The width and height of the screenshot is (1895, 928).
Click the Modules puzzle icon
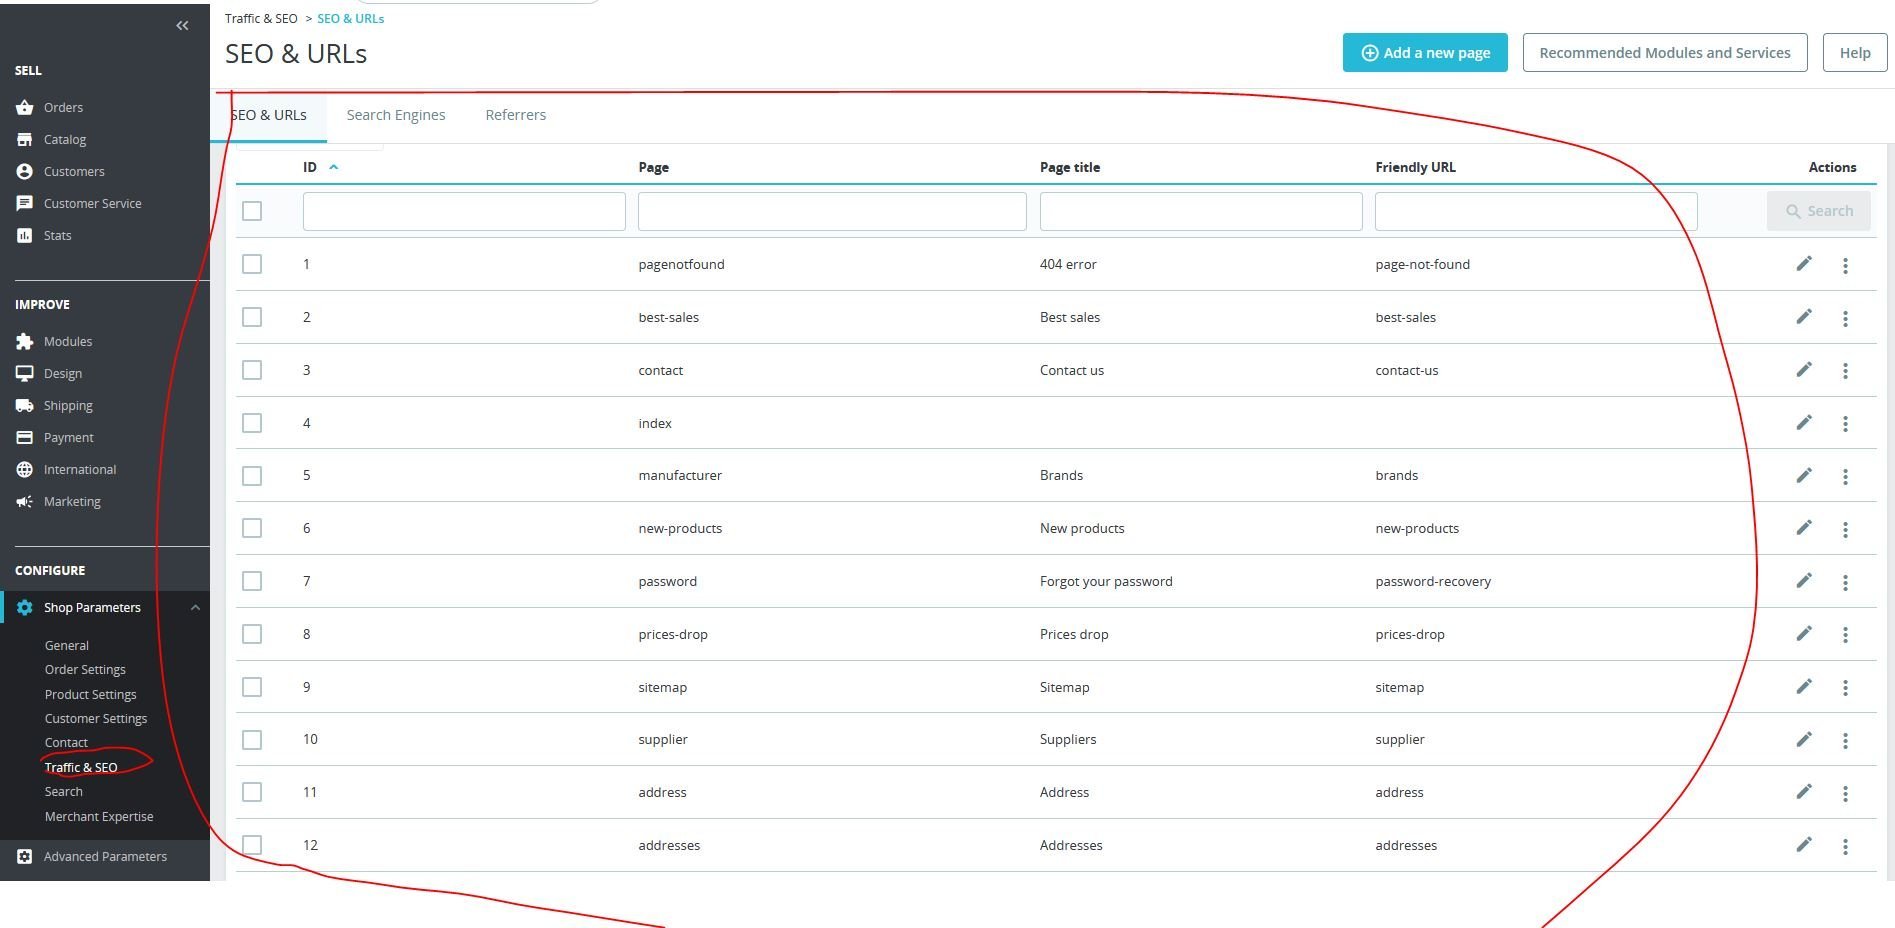(25, 341)
